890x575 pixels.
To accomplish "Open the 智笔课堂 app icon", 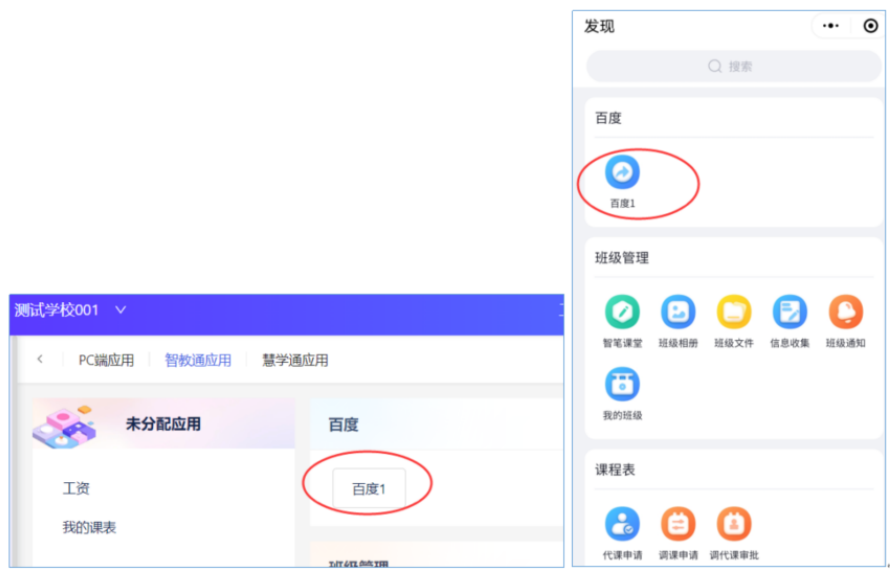I will click(x=622, y=312).
